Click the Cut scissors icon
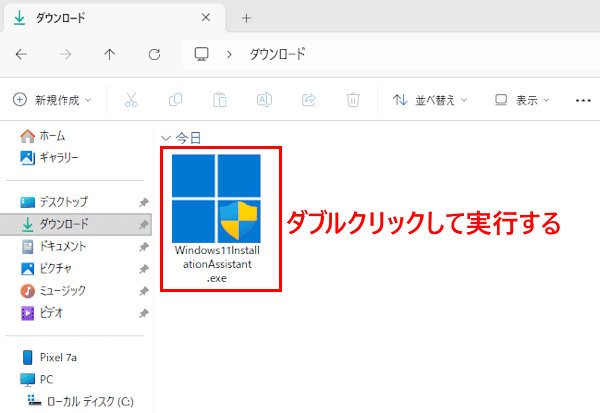The width and height of the screenshot is (600, 413). (131, 100)
